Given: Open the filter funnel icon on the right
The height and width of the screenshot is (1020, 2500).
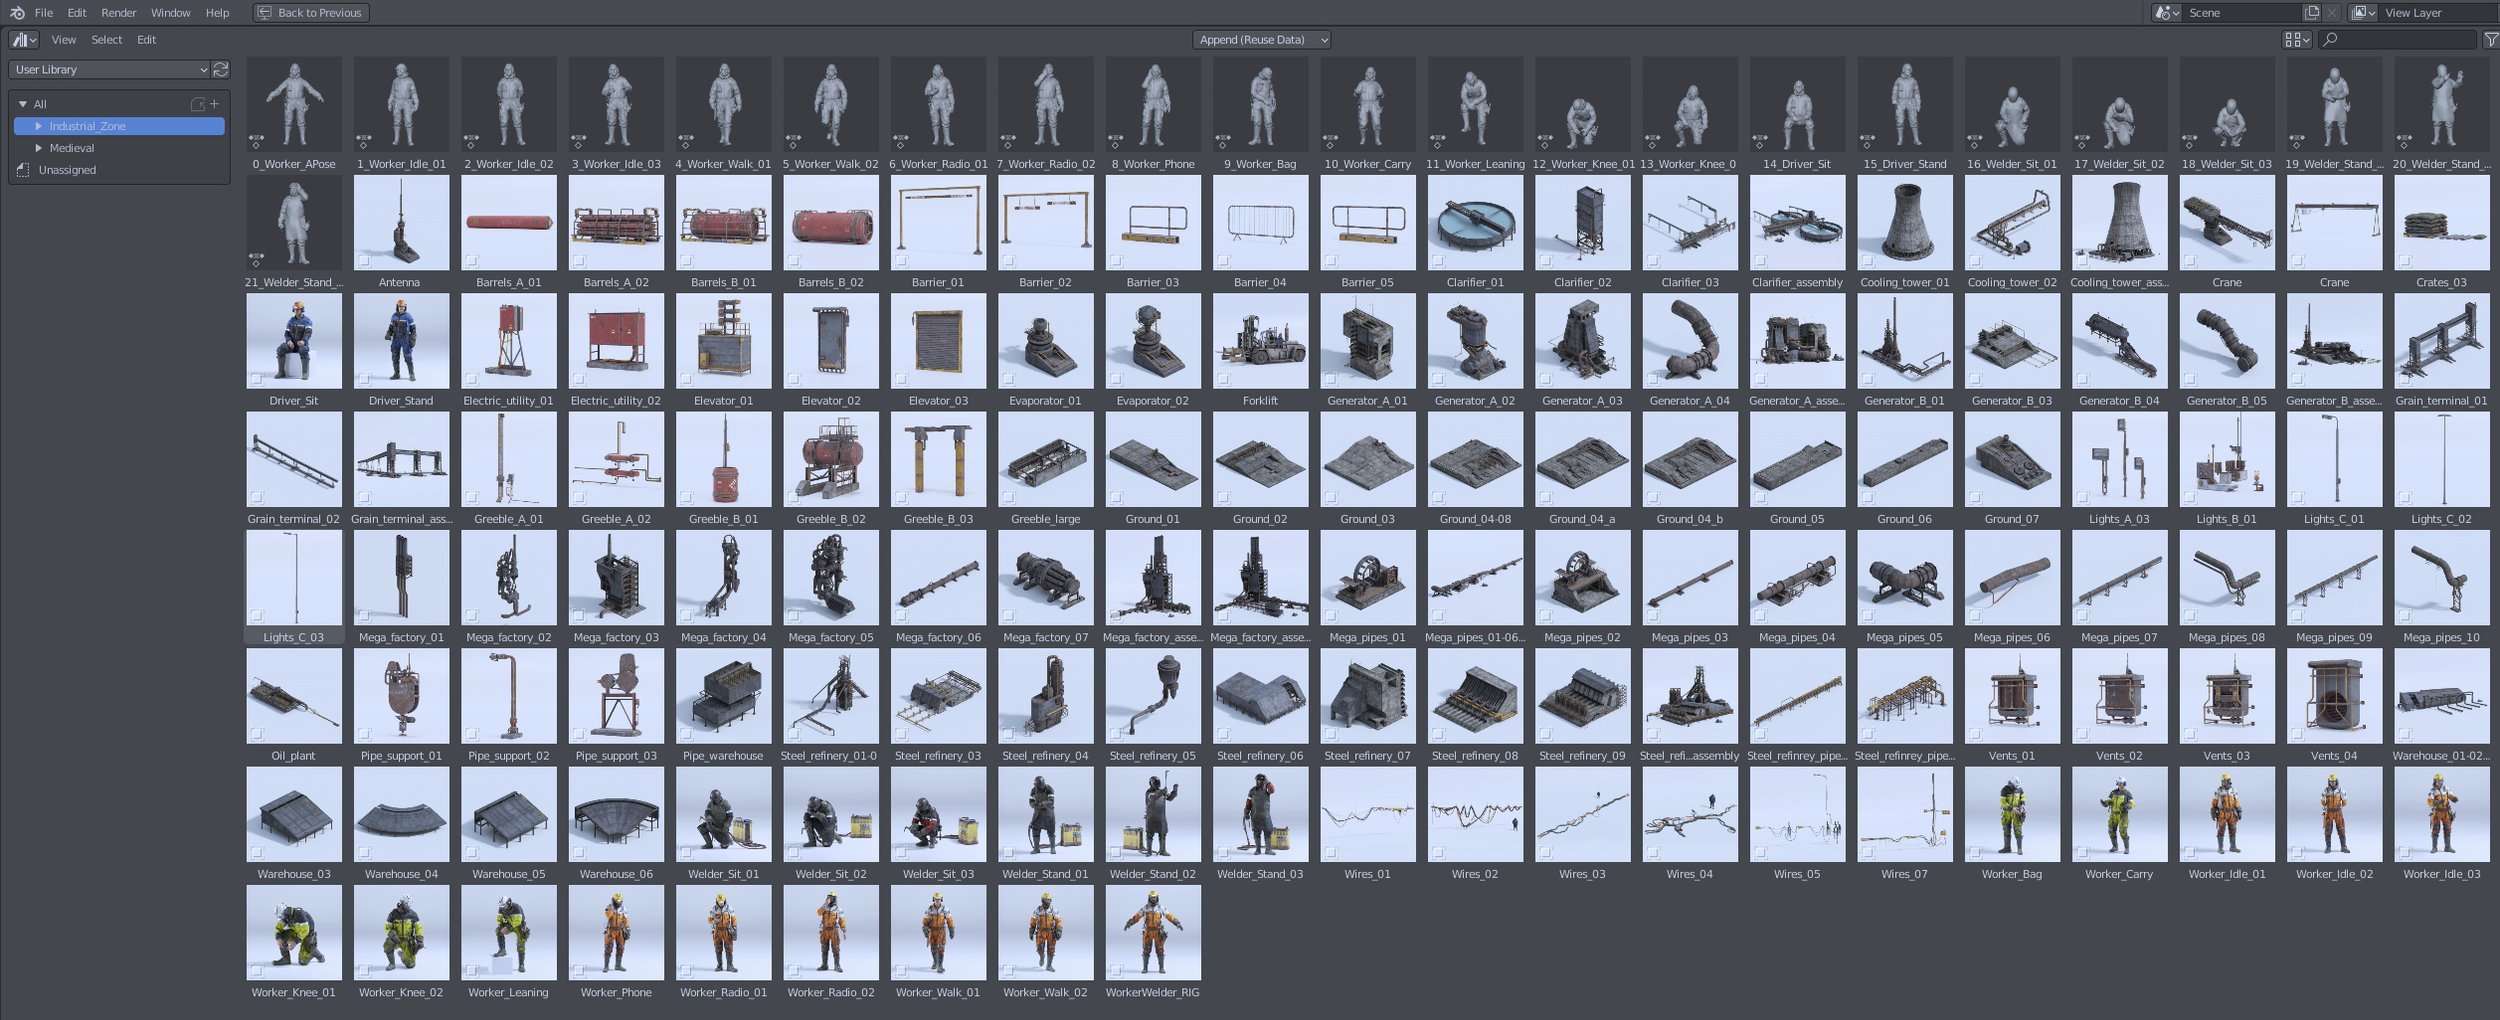Looking at the screenshot, I should coord(2491,39).
